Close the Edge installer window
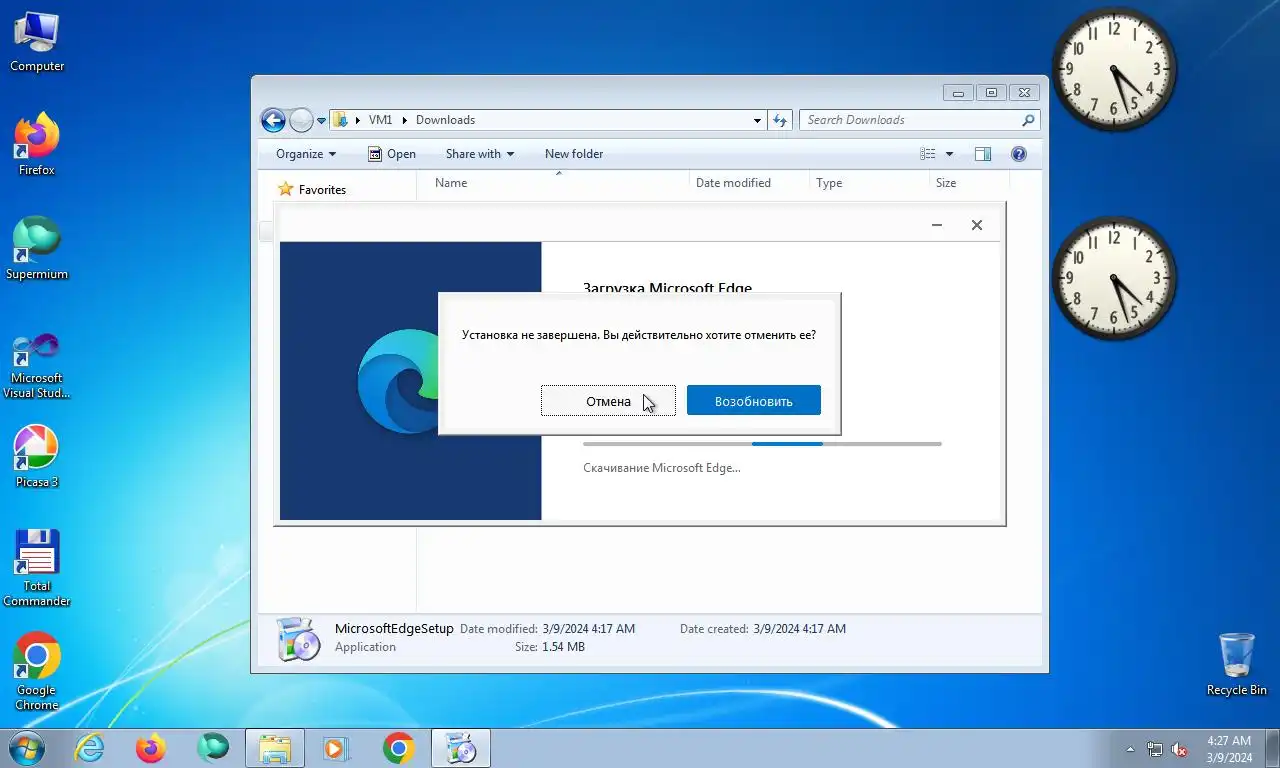This screenshot has height=768, width=1280. point(977,225)
